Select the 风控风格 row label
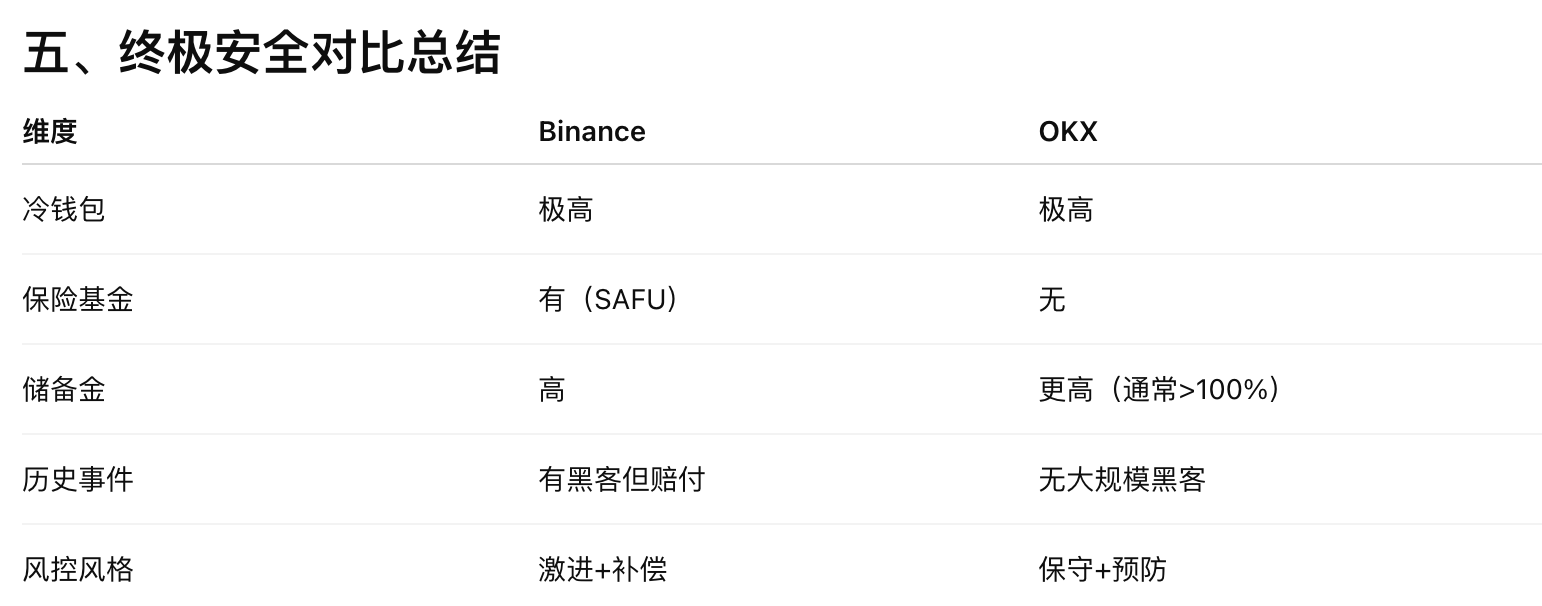The height and width of the screenshot is (606, 1542). pyautogui.click(x=78, y=569)
